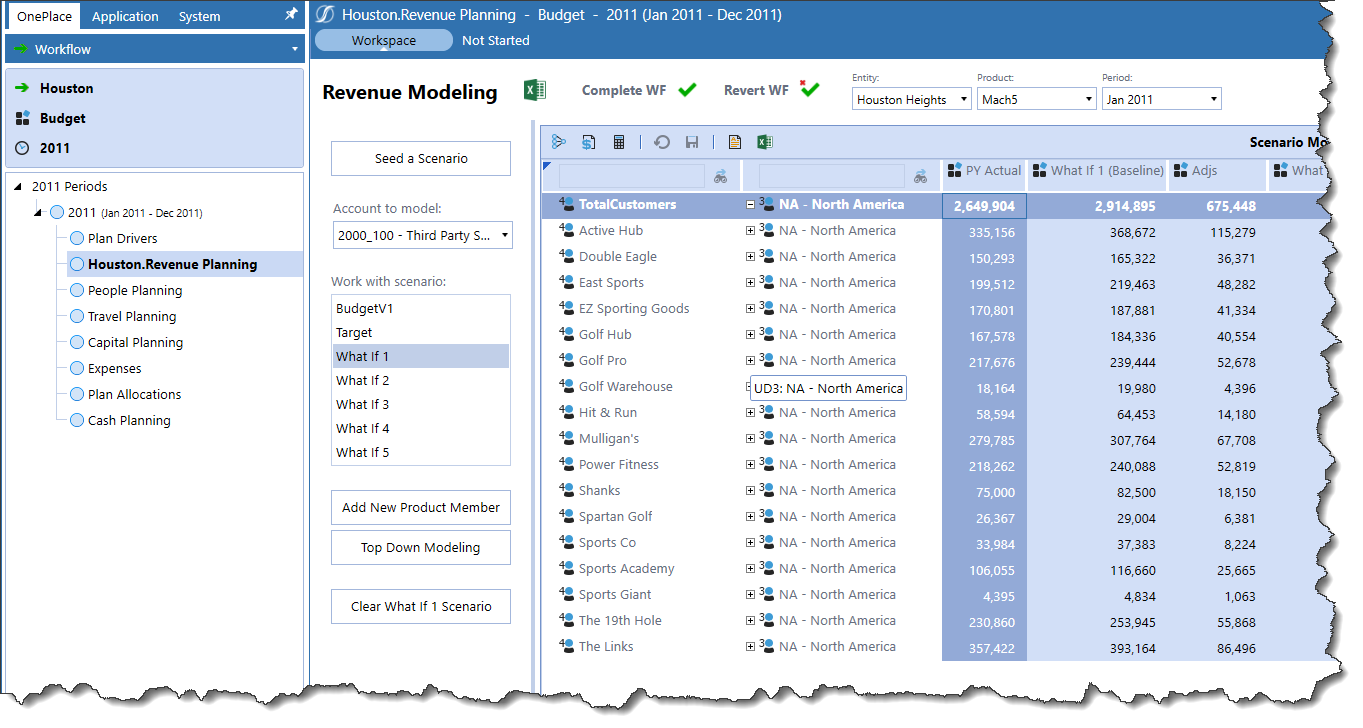Click the orange document icon in toolbar
The width and height of the screenshot is (1363, 728).
pyautogui.click(x=735, y=142)
